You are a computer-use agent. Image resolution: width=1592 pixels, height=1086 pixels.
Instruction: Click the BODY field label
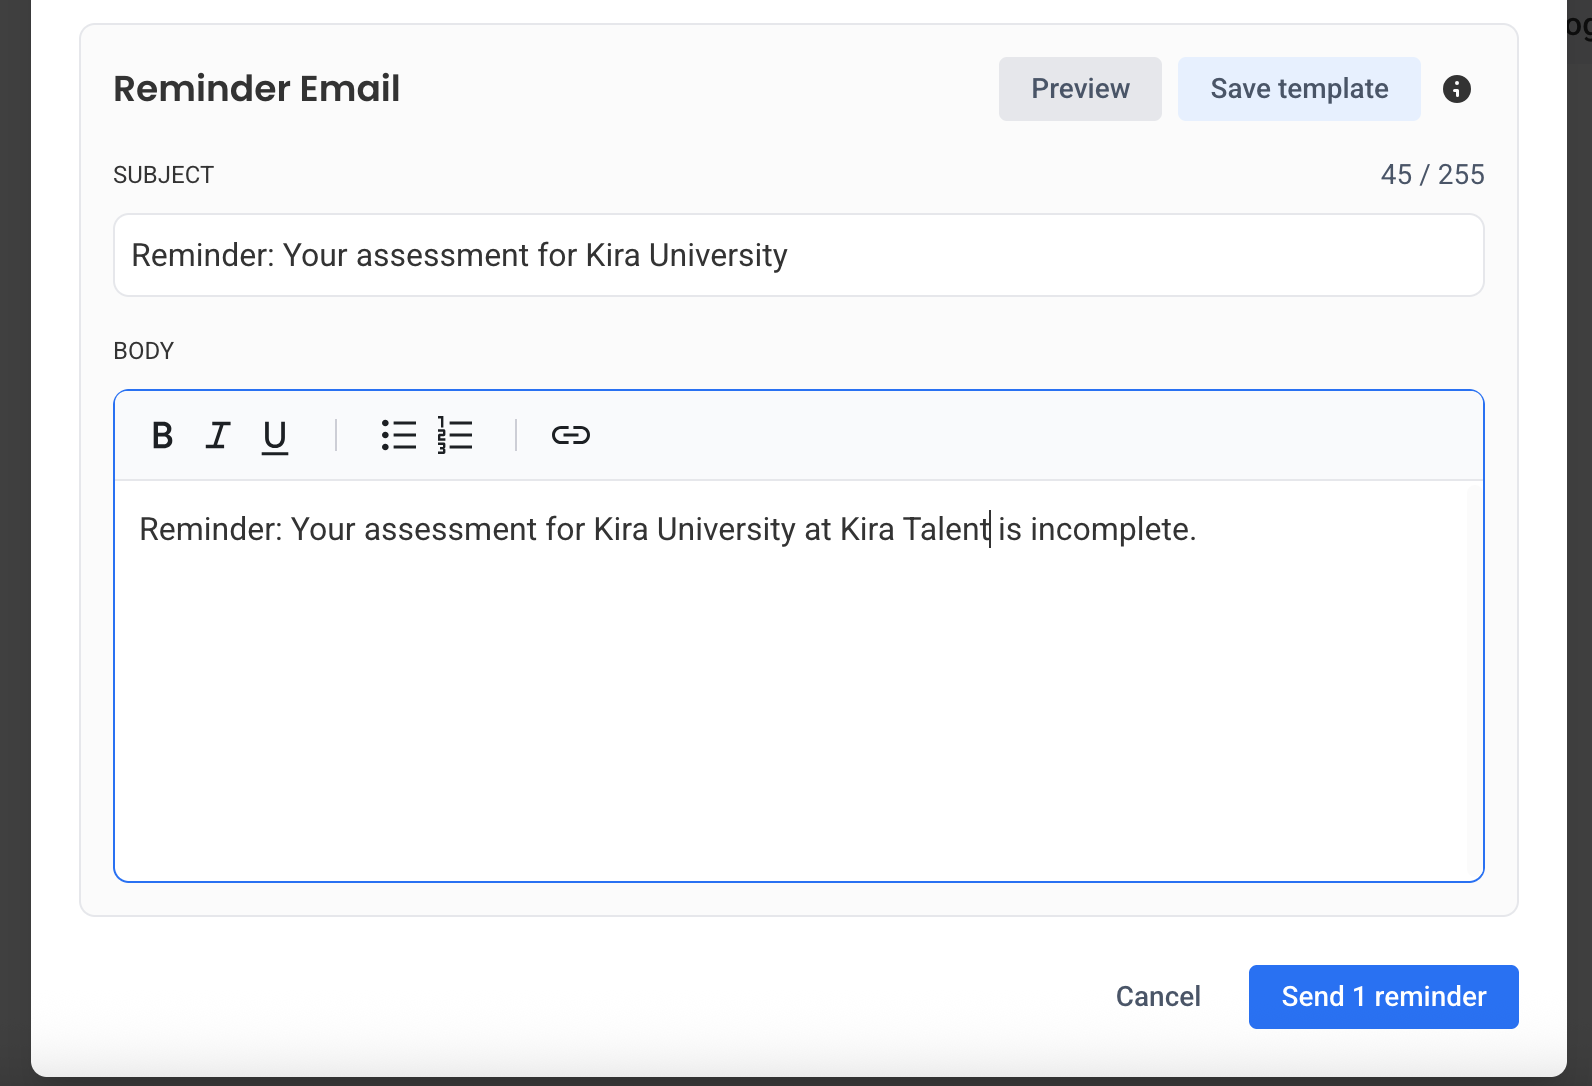coord(144,351)
